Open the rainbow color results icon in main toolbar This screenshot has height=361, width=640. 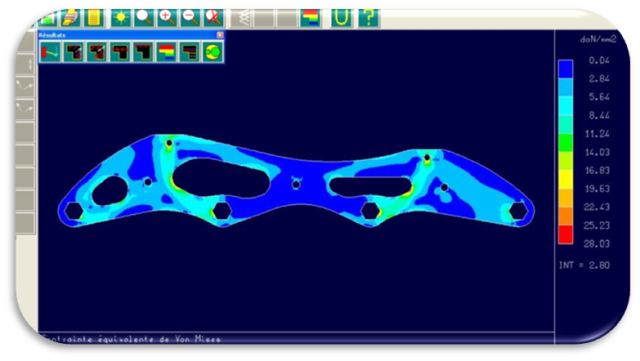[311, 18]
